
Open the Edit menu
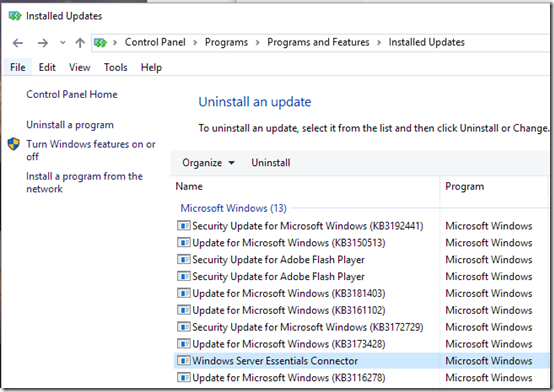[47, 67]
